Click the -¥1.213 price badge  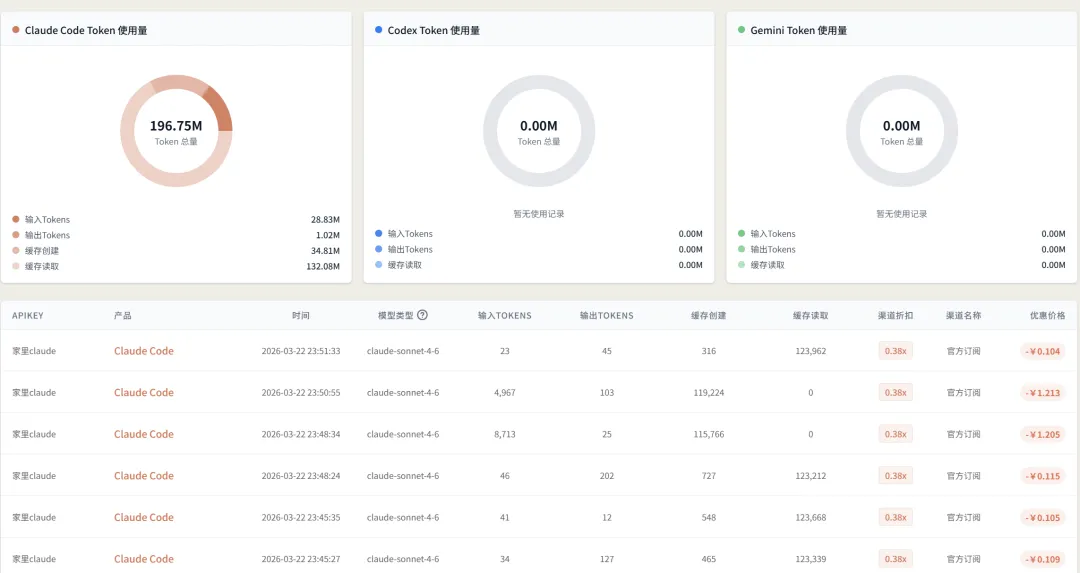pyautogui.click(x=1043, y=393)
